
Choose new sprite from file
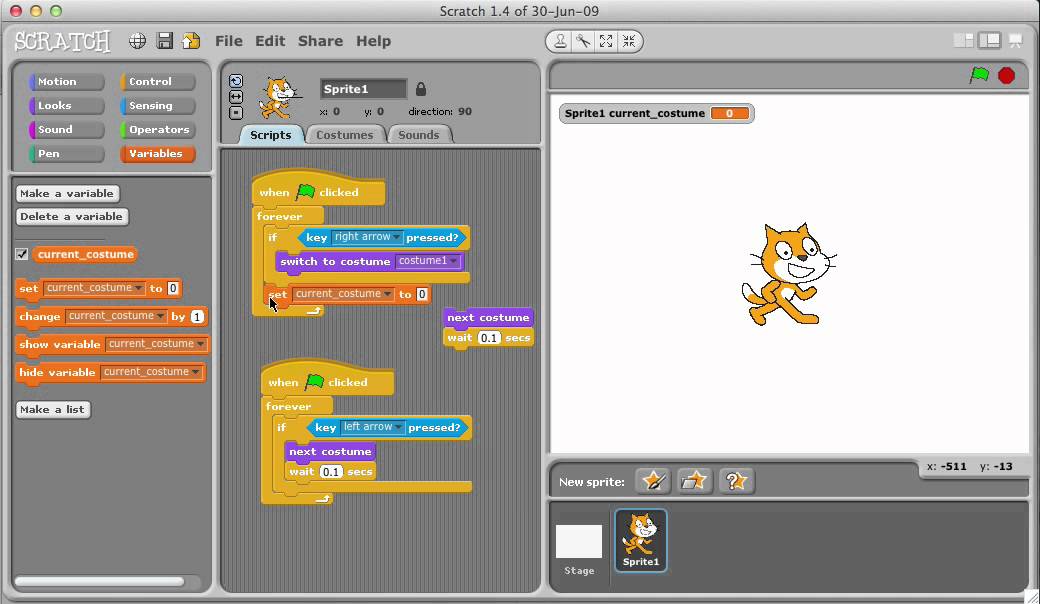coord(694,481)
